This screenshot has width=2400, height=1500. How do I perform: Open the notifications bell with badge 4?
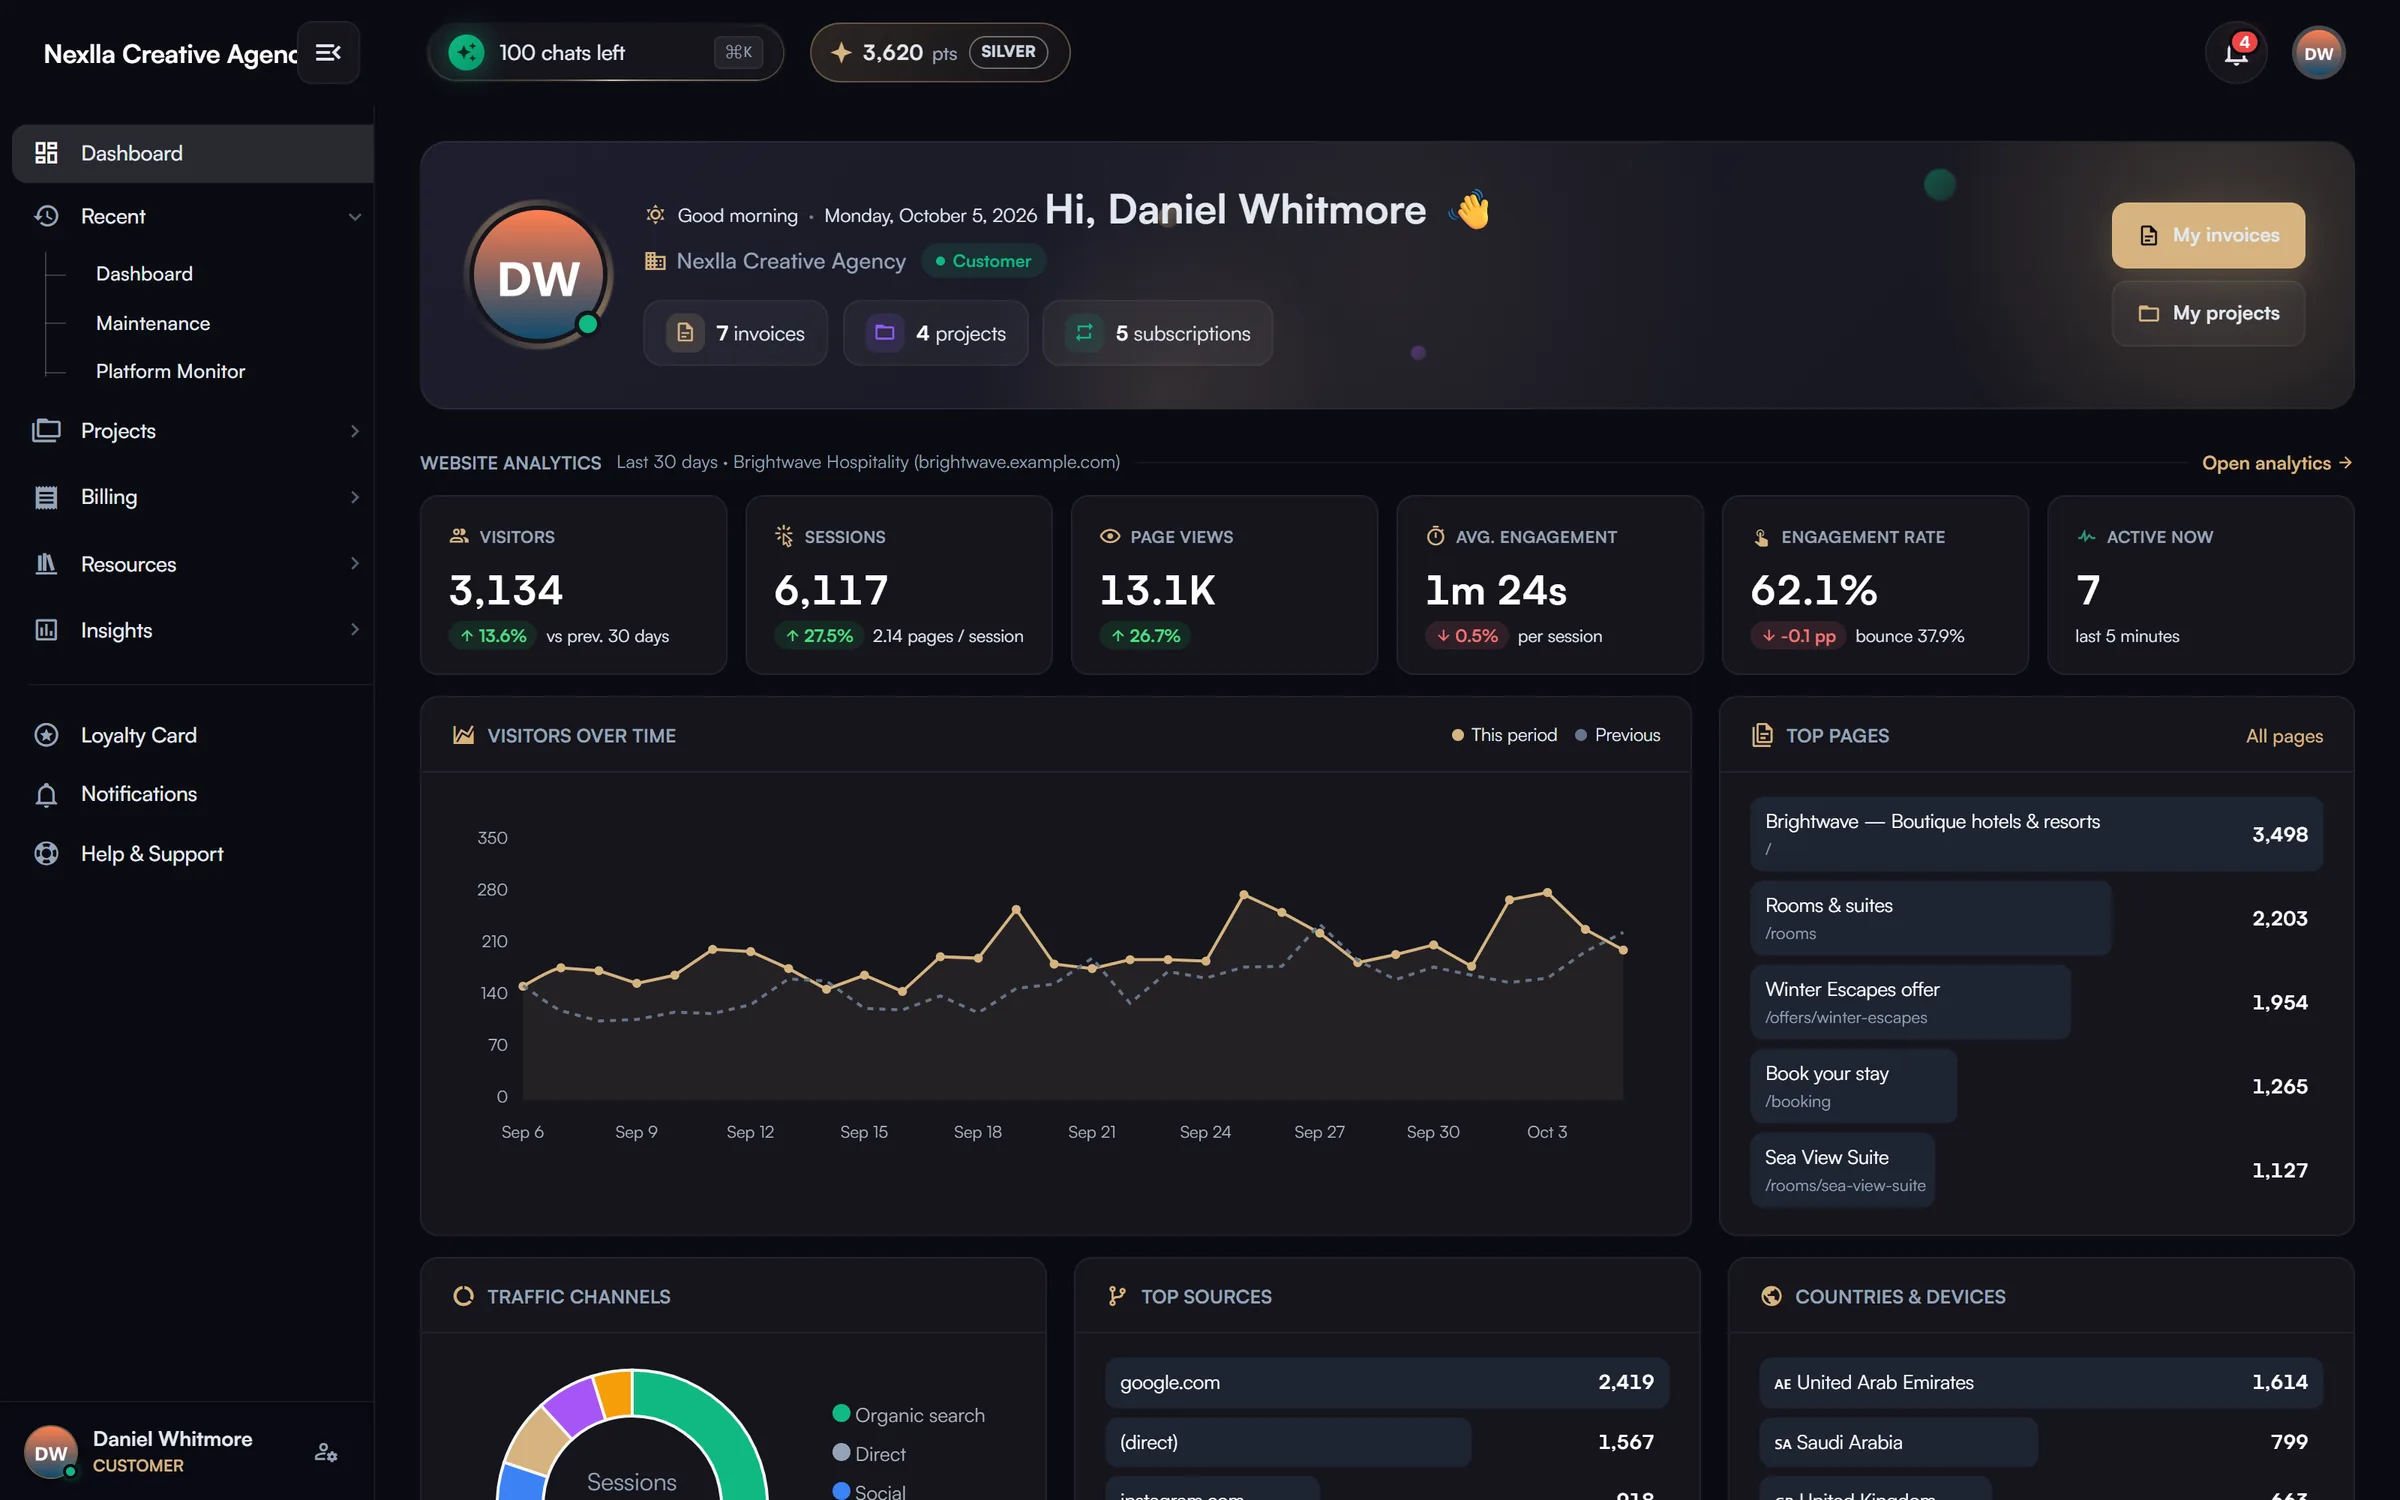click(2236, 53)
